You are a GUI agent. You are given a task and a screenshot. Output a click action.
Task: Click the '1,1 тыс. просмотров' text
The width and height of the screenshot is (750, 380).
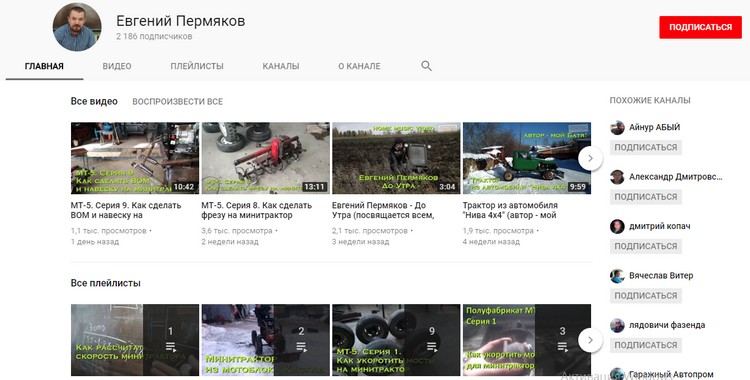coord(109,231)
